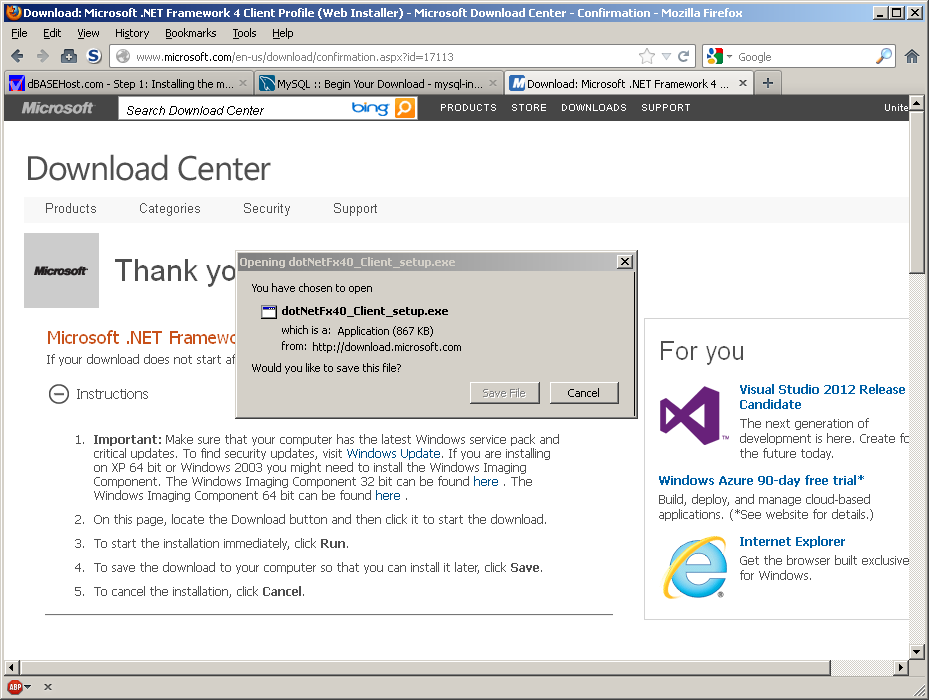
Task: Close the MySQL tab
Action: 493,84
